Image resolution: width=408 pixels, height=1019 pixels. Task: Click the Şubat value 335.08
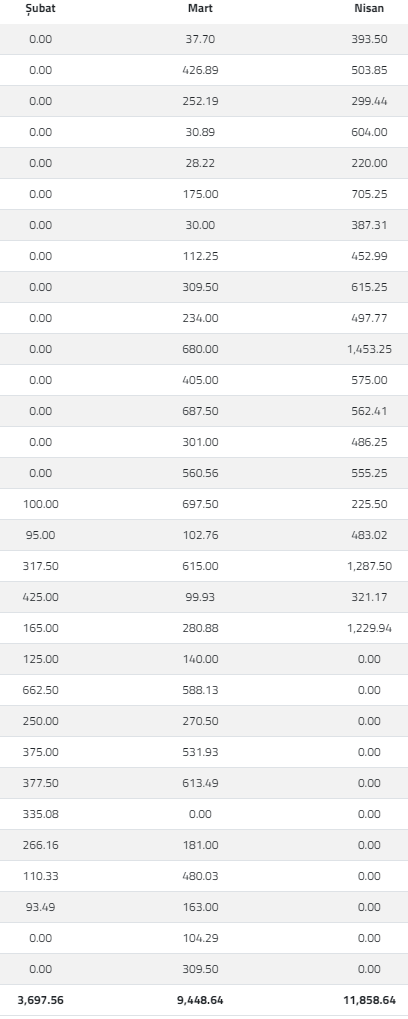(x=40, y=814)
